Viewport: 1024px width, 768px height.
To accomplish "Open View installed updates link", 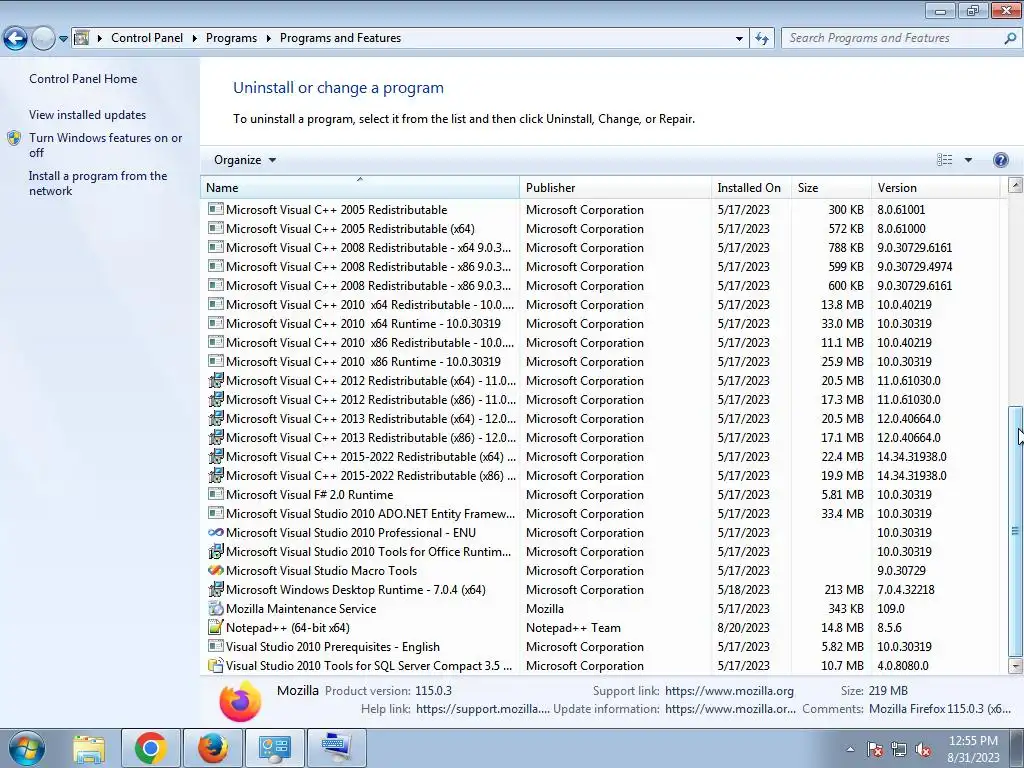I will click(88, 115).
